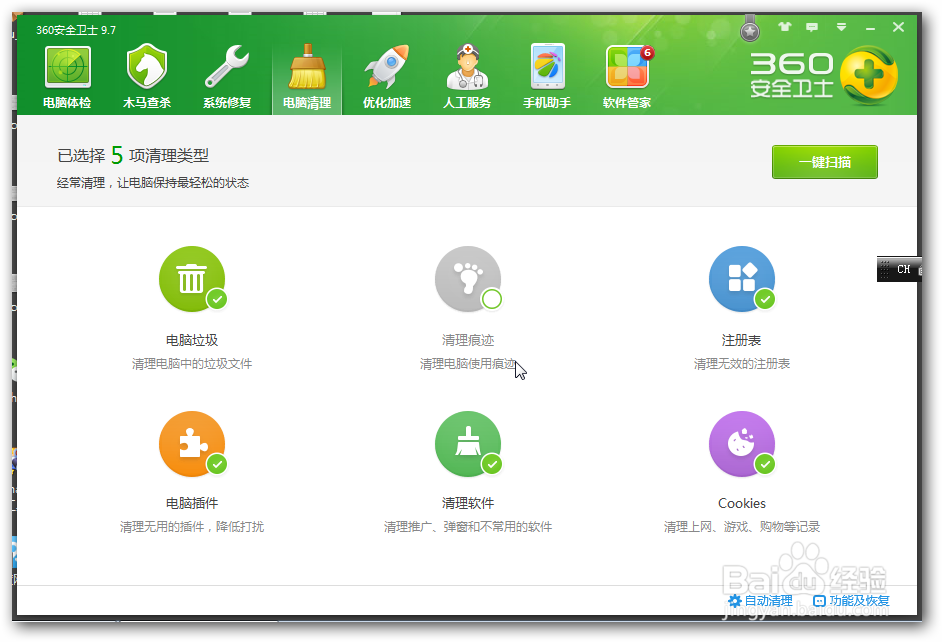Uncheck the 电脑插件 green checkmark
This screenshot has width=942, height=642.
coord(217,464)
